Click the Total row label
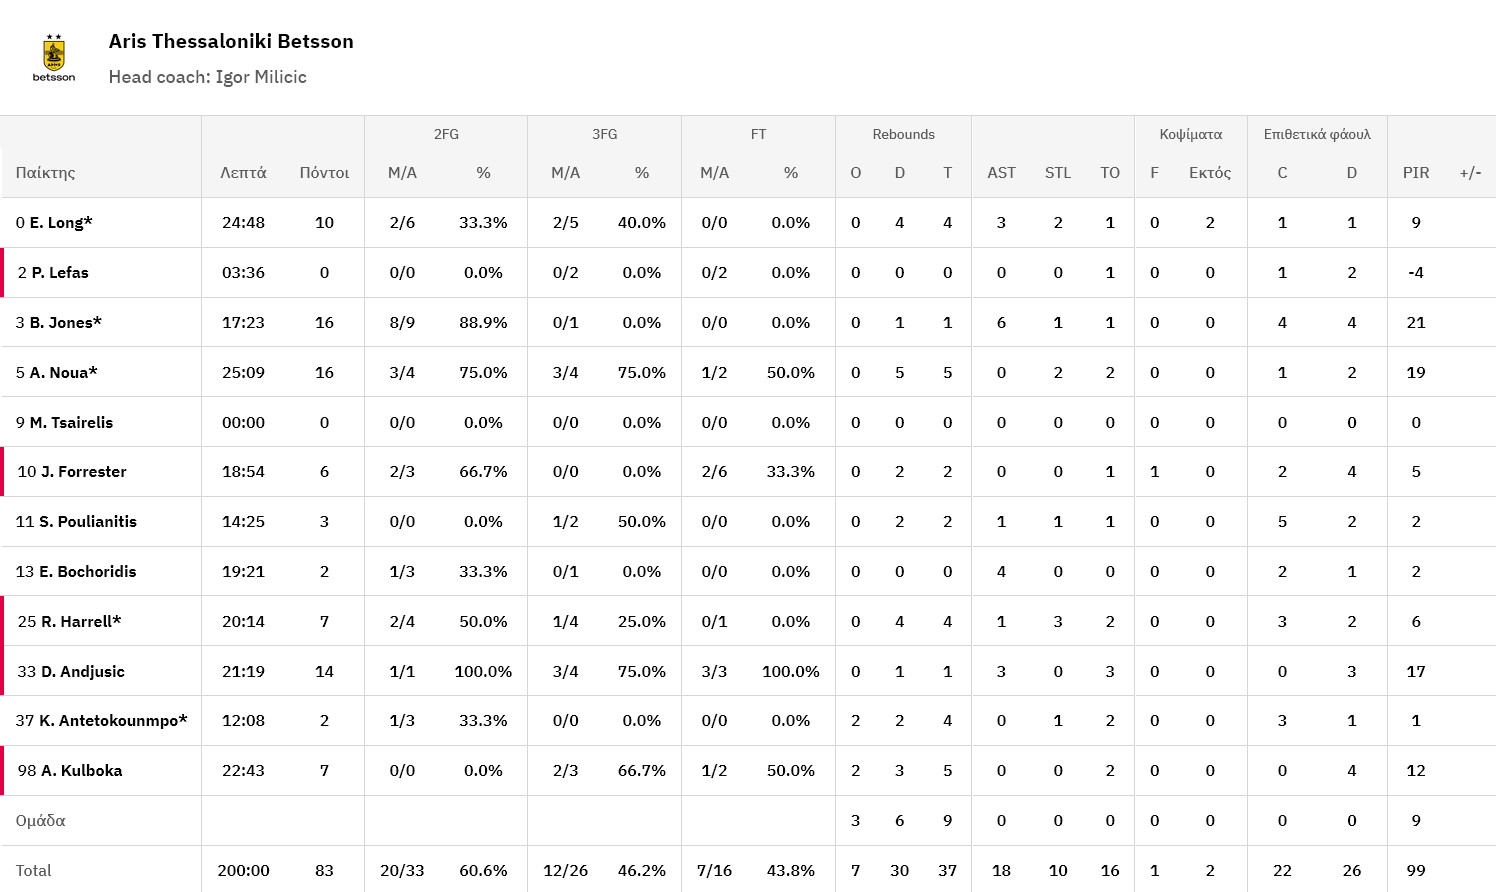This screenshot has height=892, width=1496. (33, 871)
